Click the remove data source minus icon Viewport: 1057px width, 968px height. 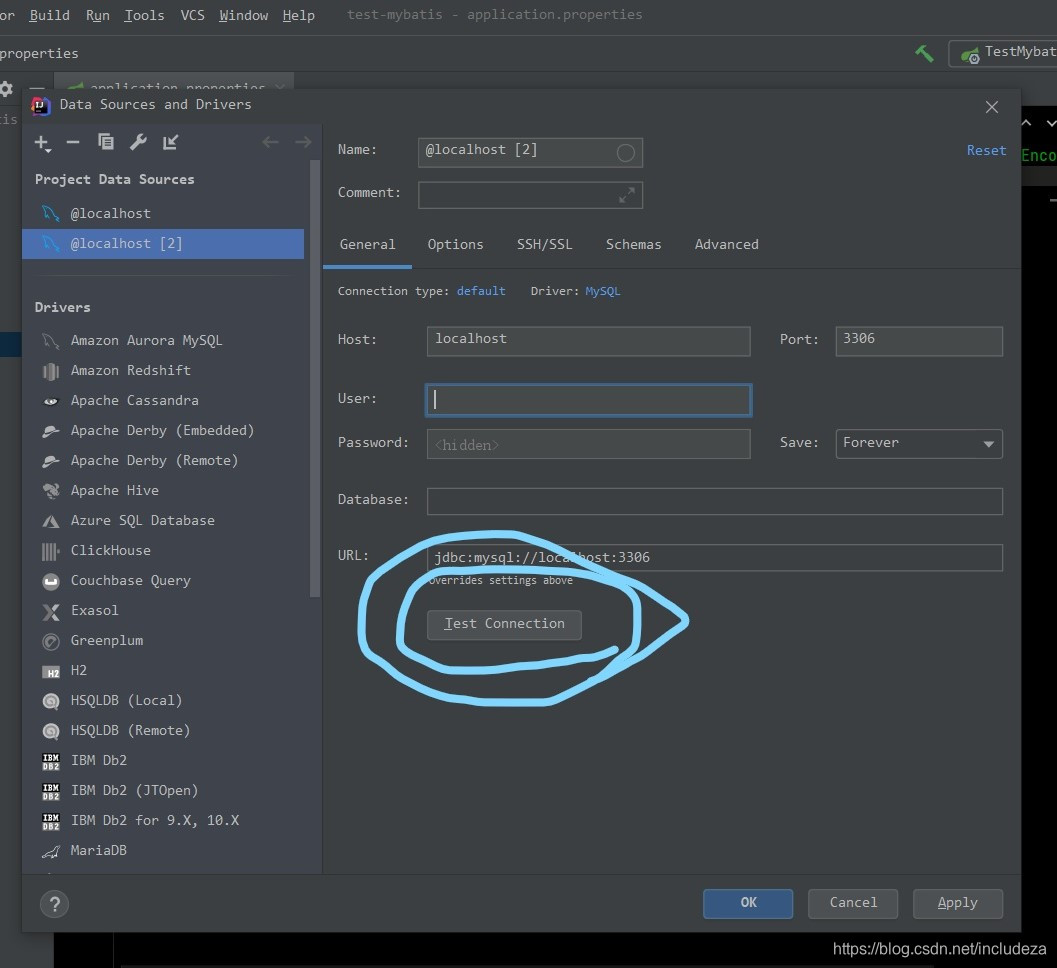click(73, 142)
